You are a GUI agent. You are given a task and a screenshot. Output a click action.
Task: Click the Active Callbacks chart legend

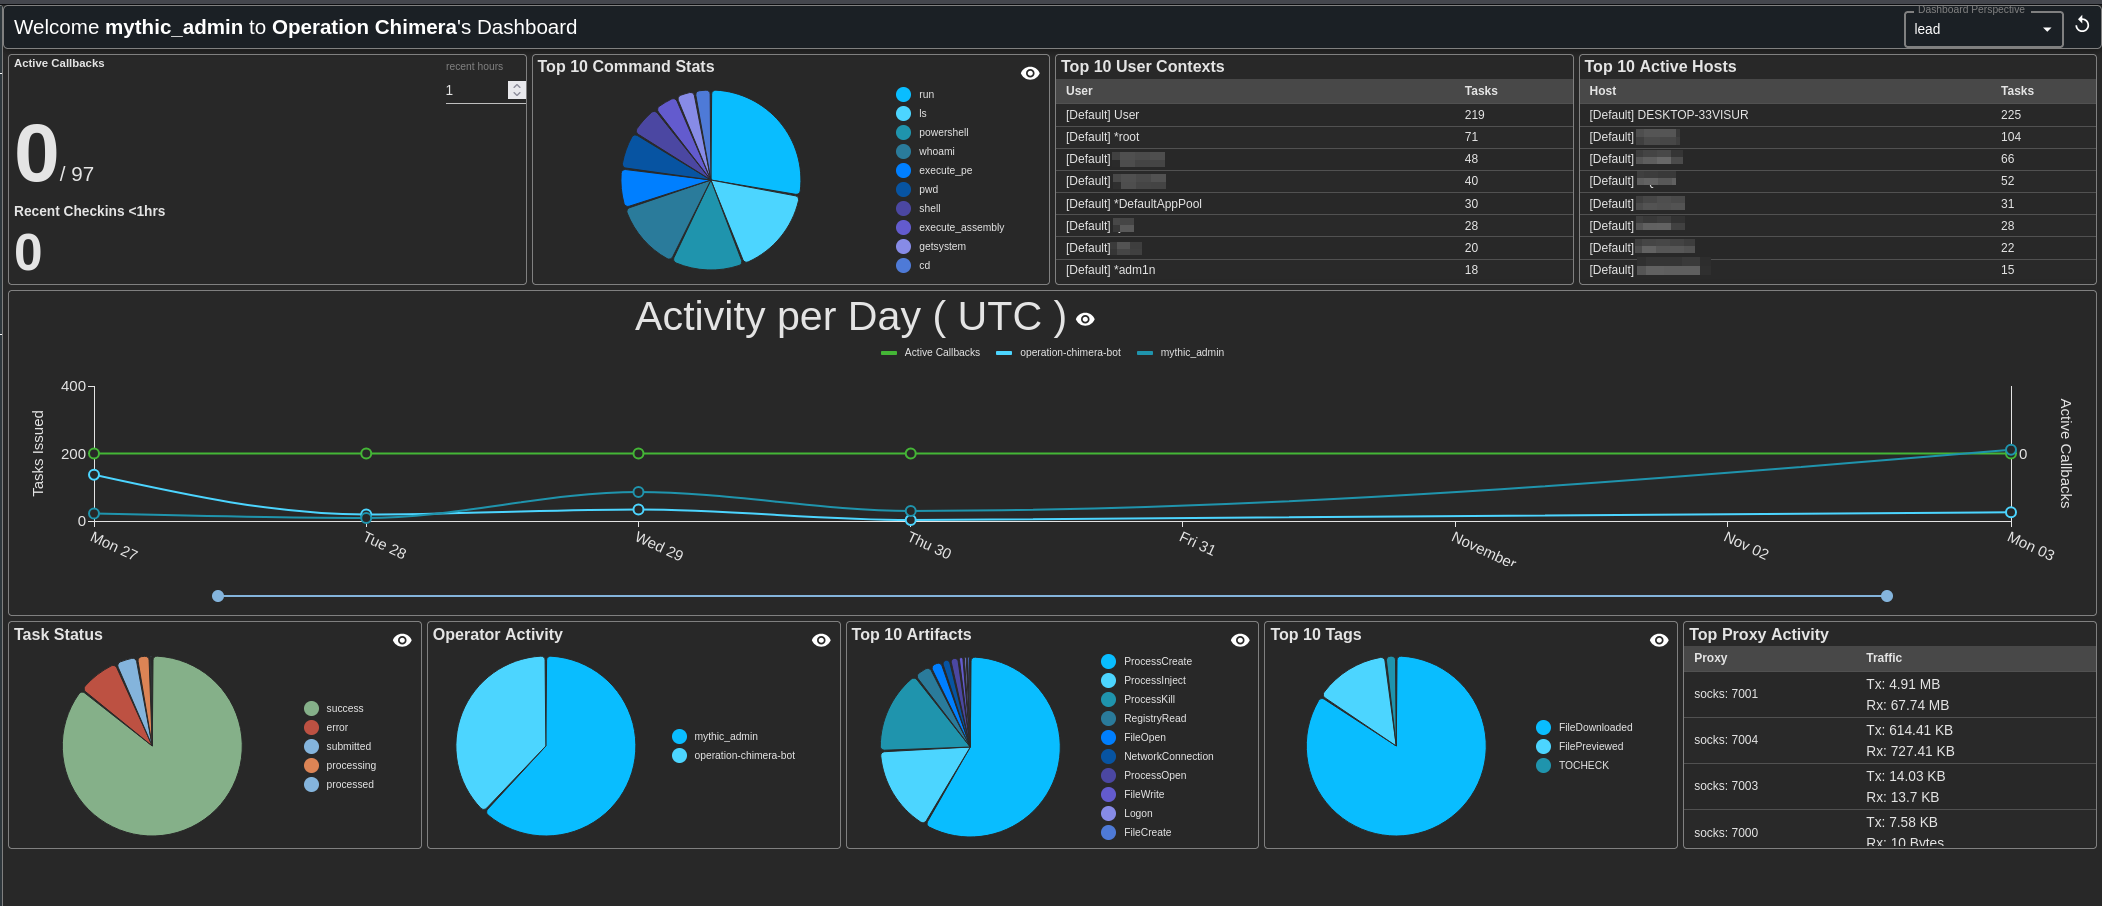930,353
